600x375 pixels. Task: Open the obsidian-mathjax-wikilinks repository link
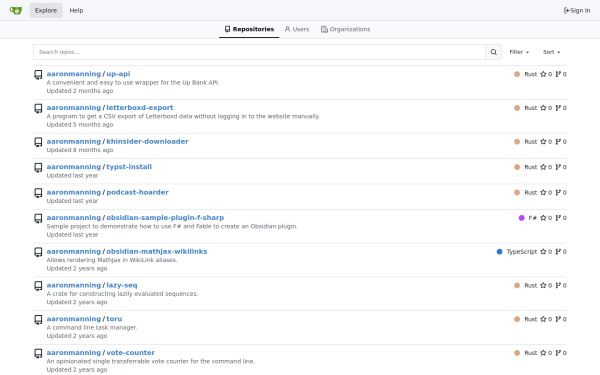(x=157, y=251)
